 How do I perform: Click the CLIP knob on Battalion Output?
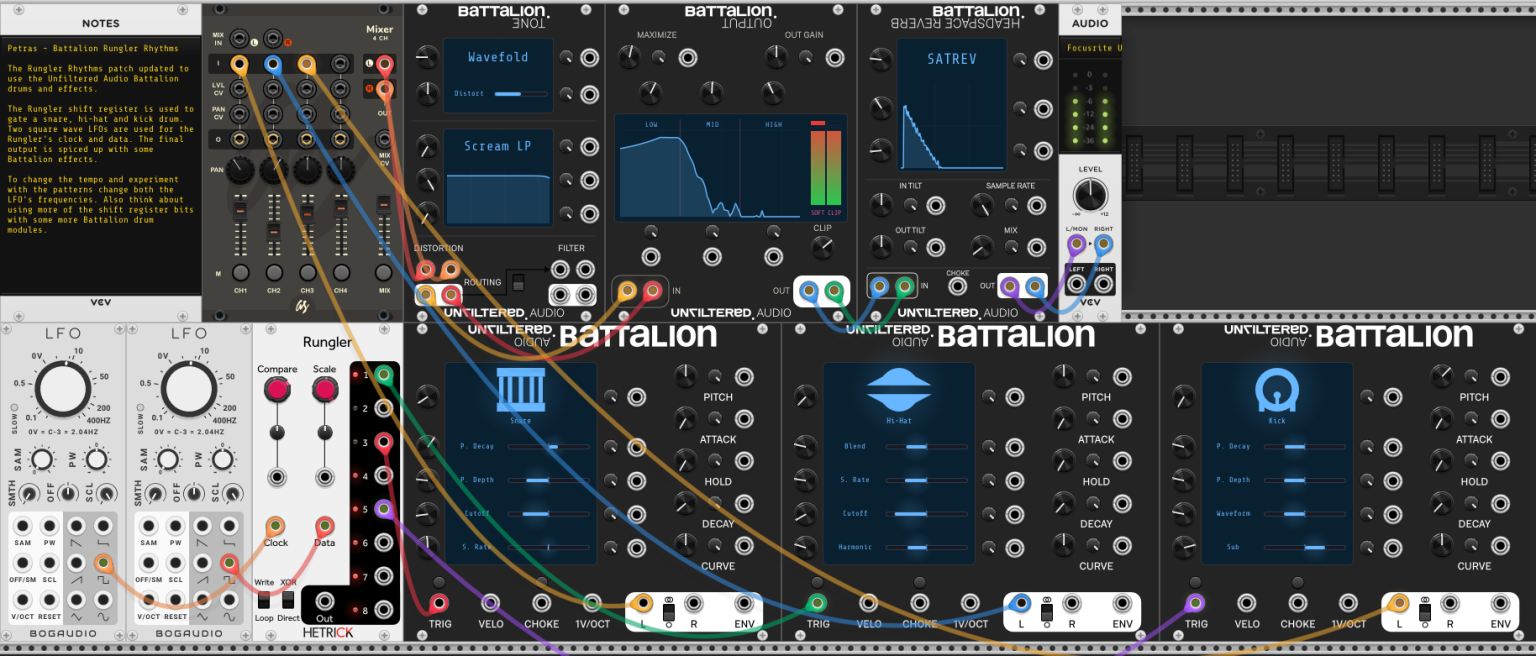point(822,250)
